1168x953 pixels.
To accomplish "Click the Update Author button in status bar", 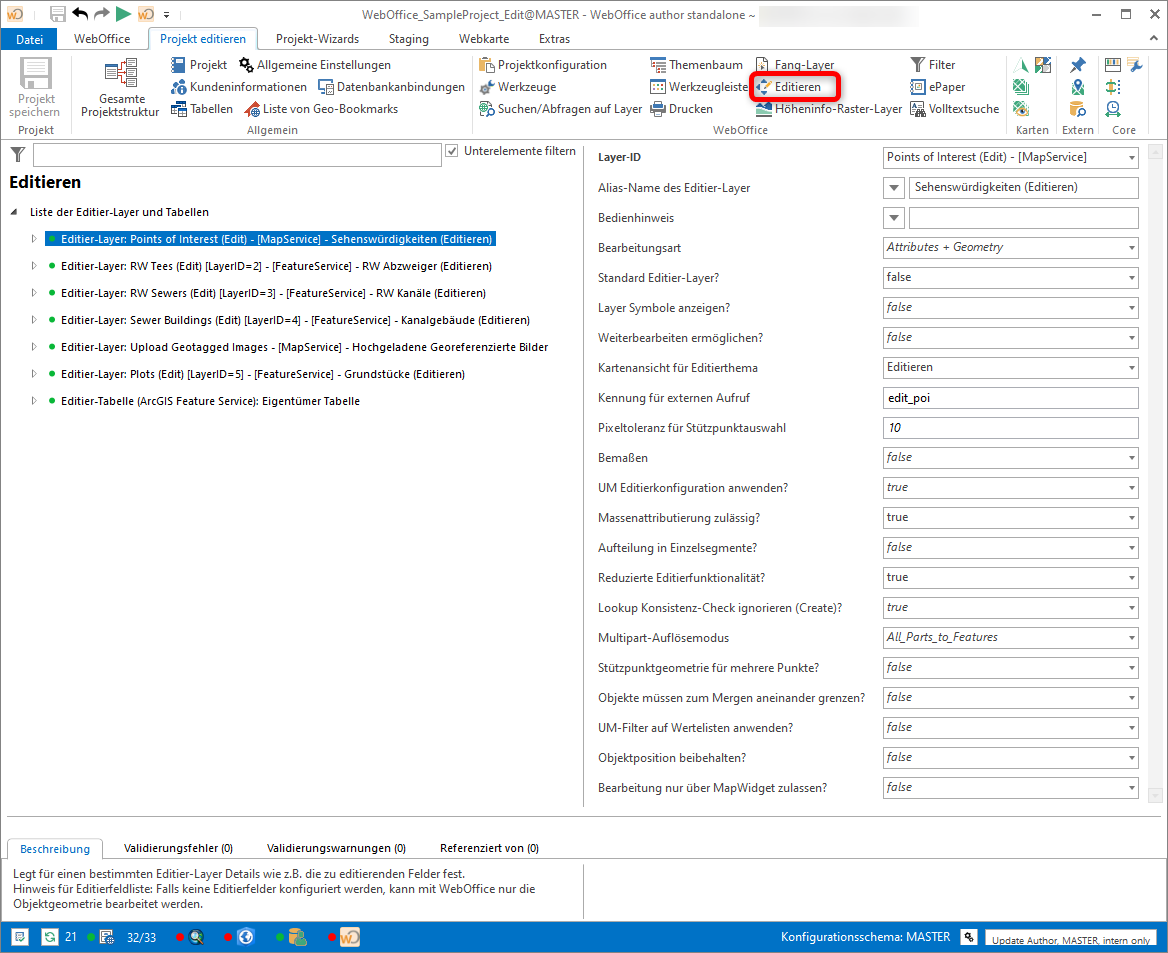I will pos(1071,938).
